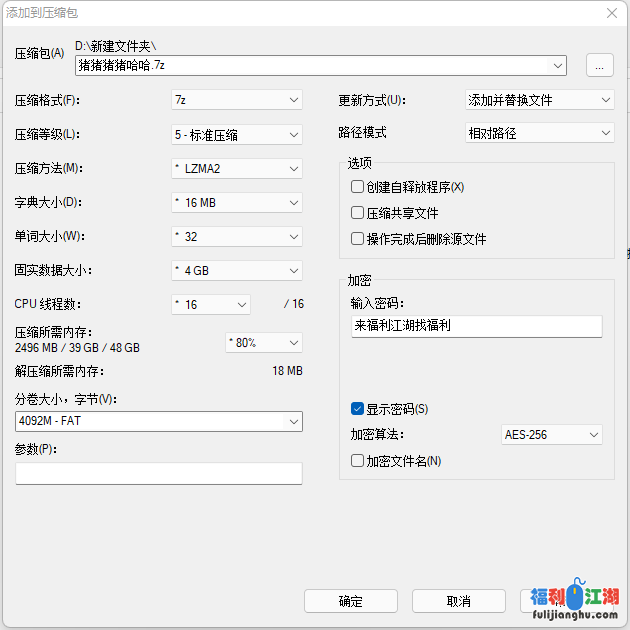Open the CPU 线程数 dropdown
Screen dimensions: 630x630
coord(211,304)
